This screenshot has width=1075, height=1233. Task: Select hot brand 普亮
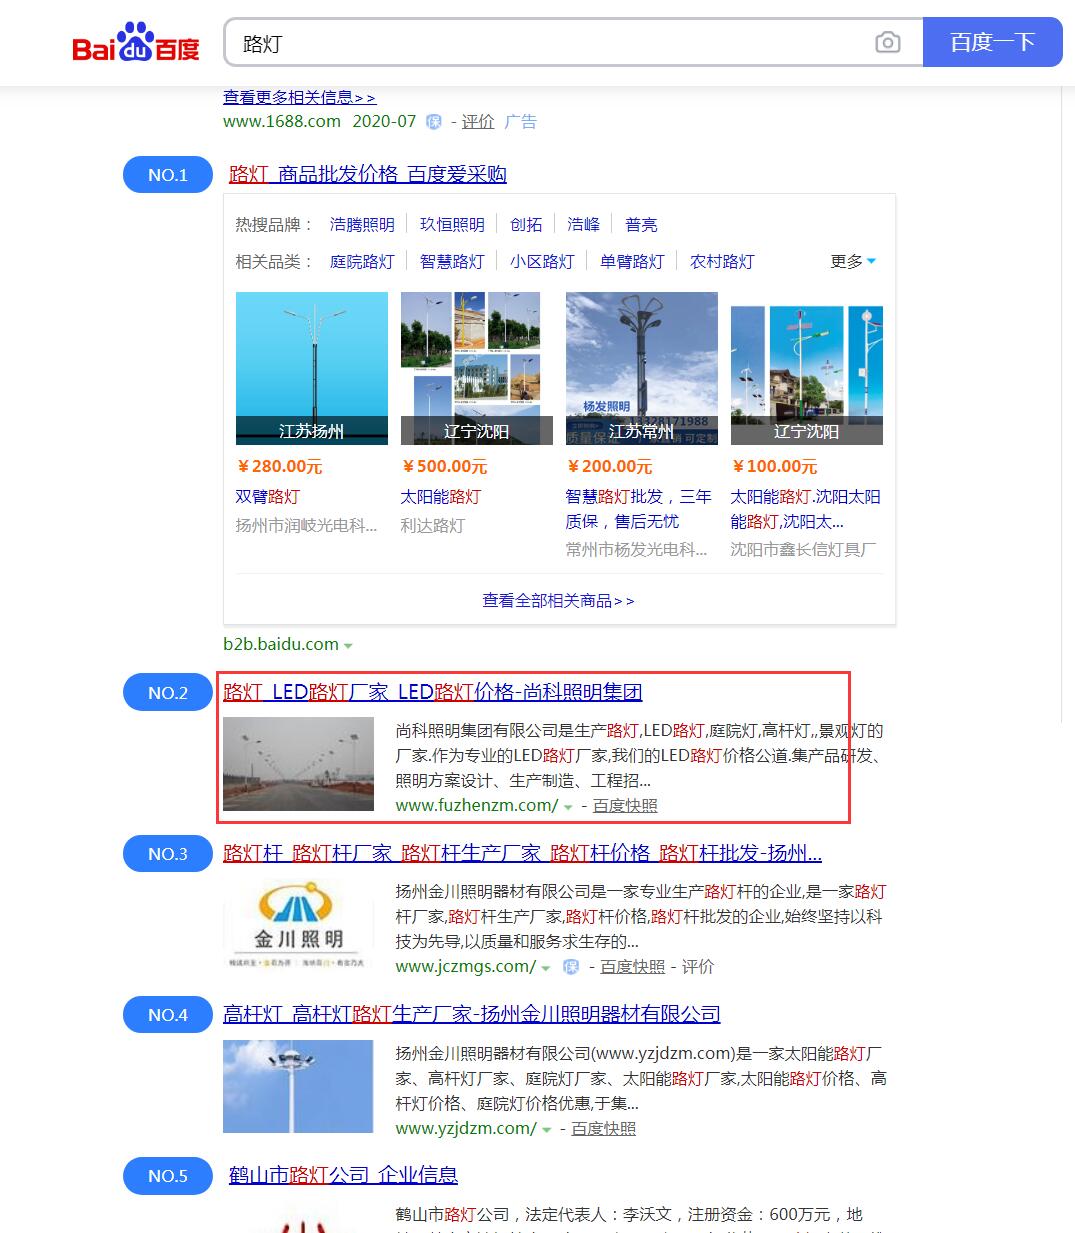tap(641, 225)
